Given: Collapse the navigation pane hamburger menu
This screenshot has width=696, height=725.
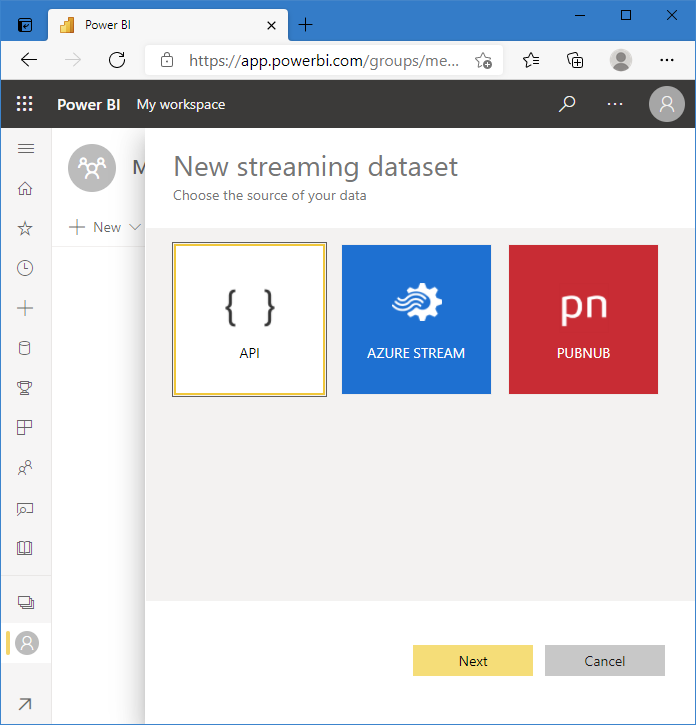Looking at the screenshot, I should click(26, 148).
